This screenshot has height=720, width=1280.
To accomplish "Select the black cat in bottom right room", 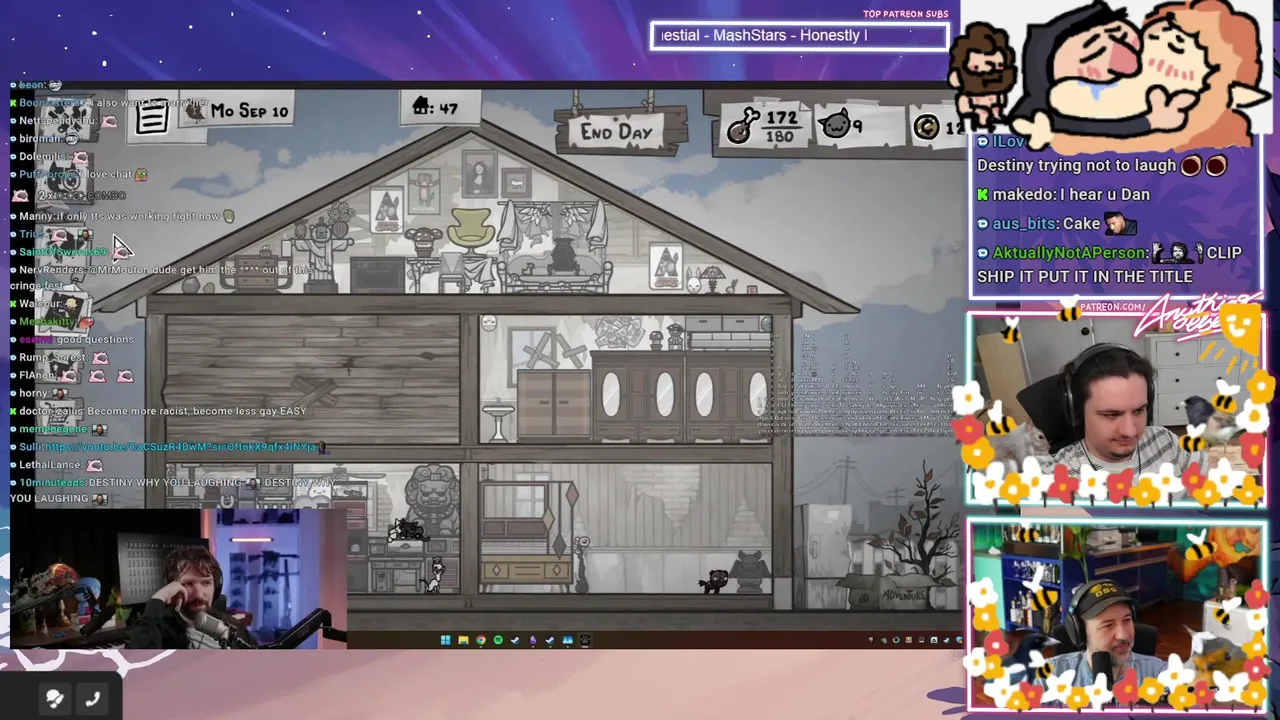I will coord(714,581).
